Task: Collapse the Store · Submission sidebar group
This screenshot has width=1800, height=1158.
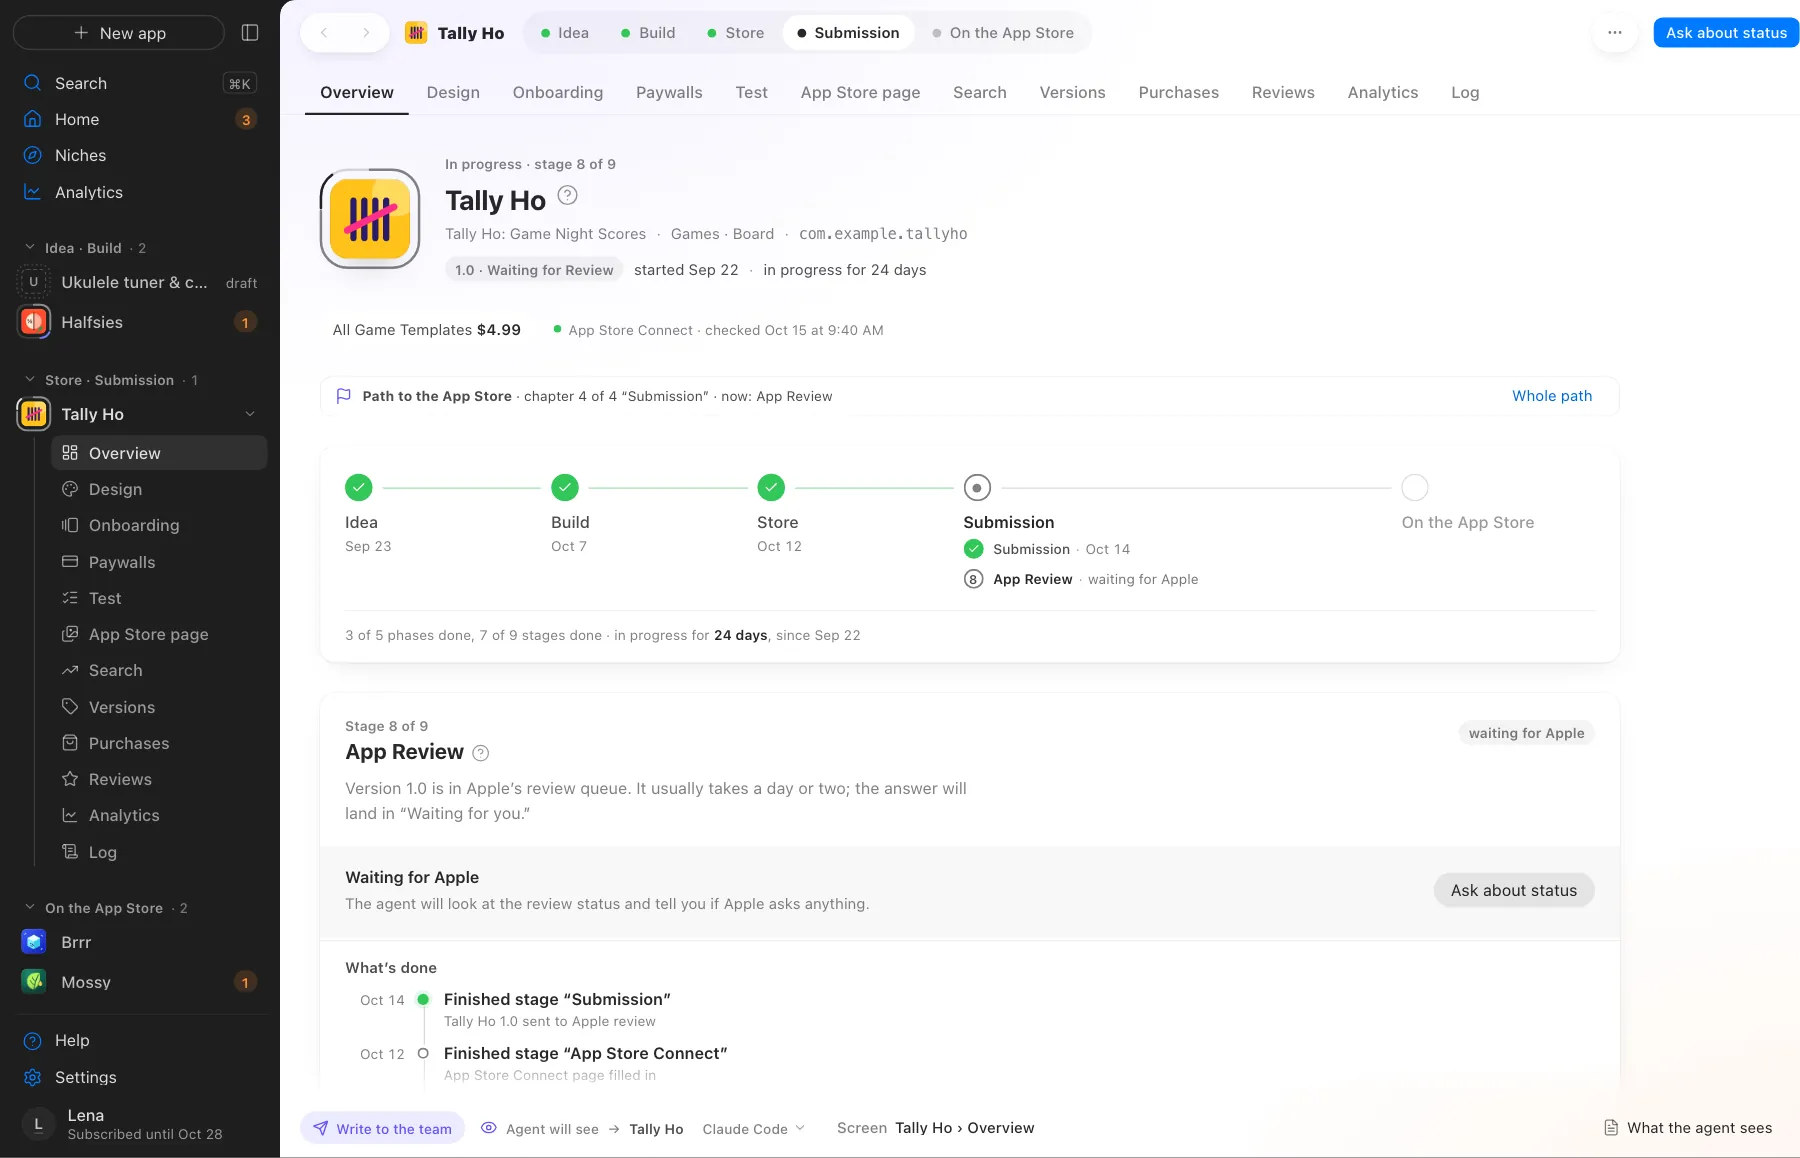Action: point(29,380)
